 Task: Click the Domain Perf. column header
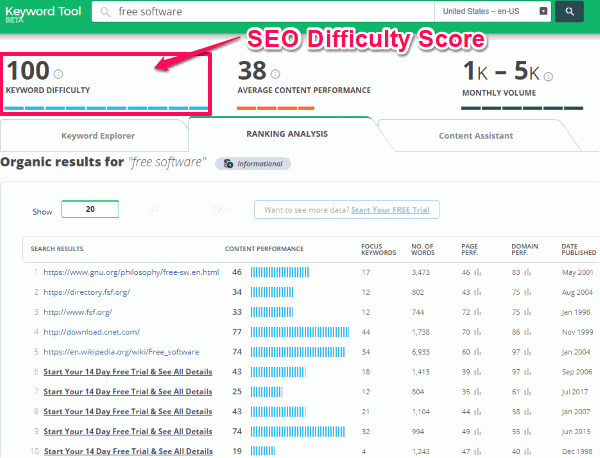525,249
